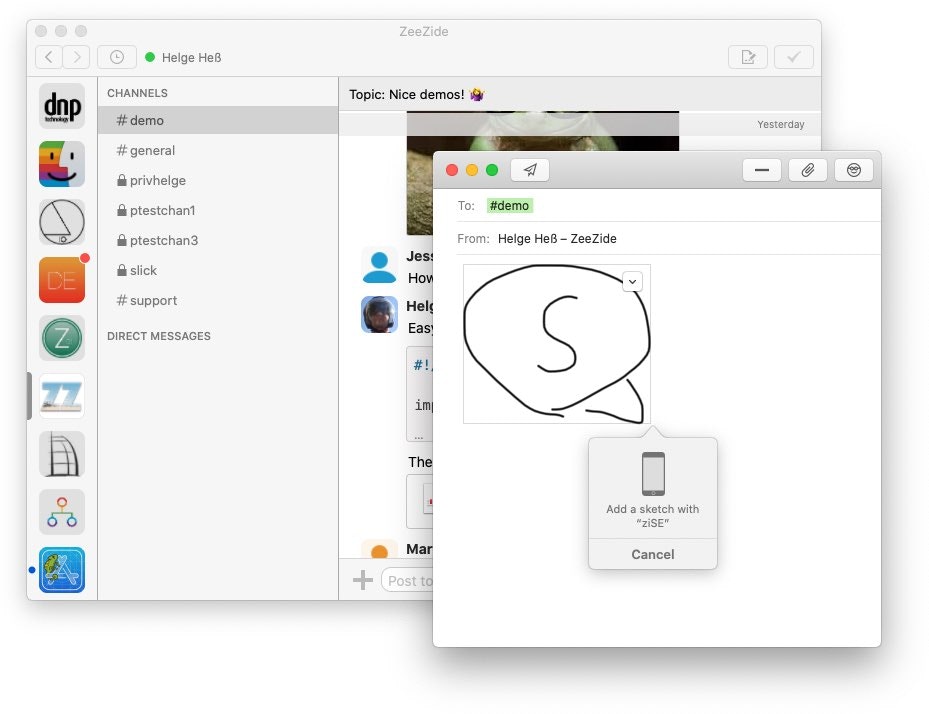
Task: Click the plus icon beside the message field
Action: tap(362, 580)
